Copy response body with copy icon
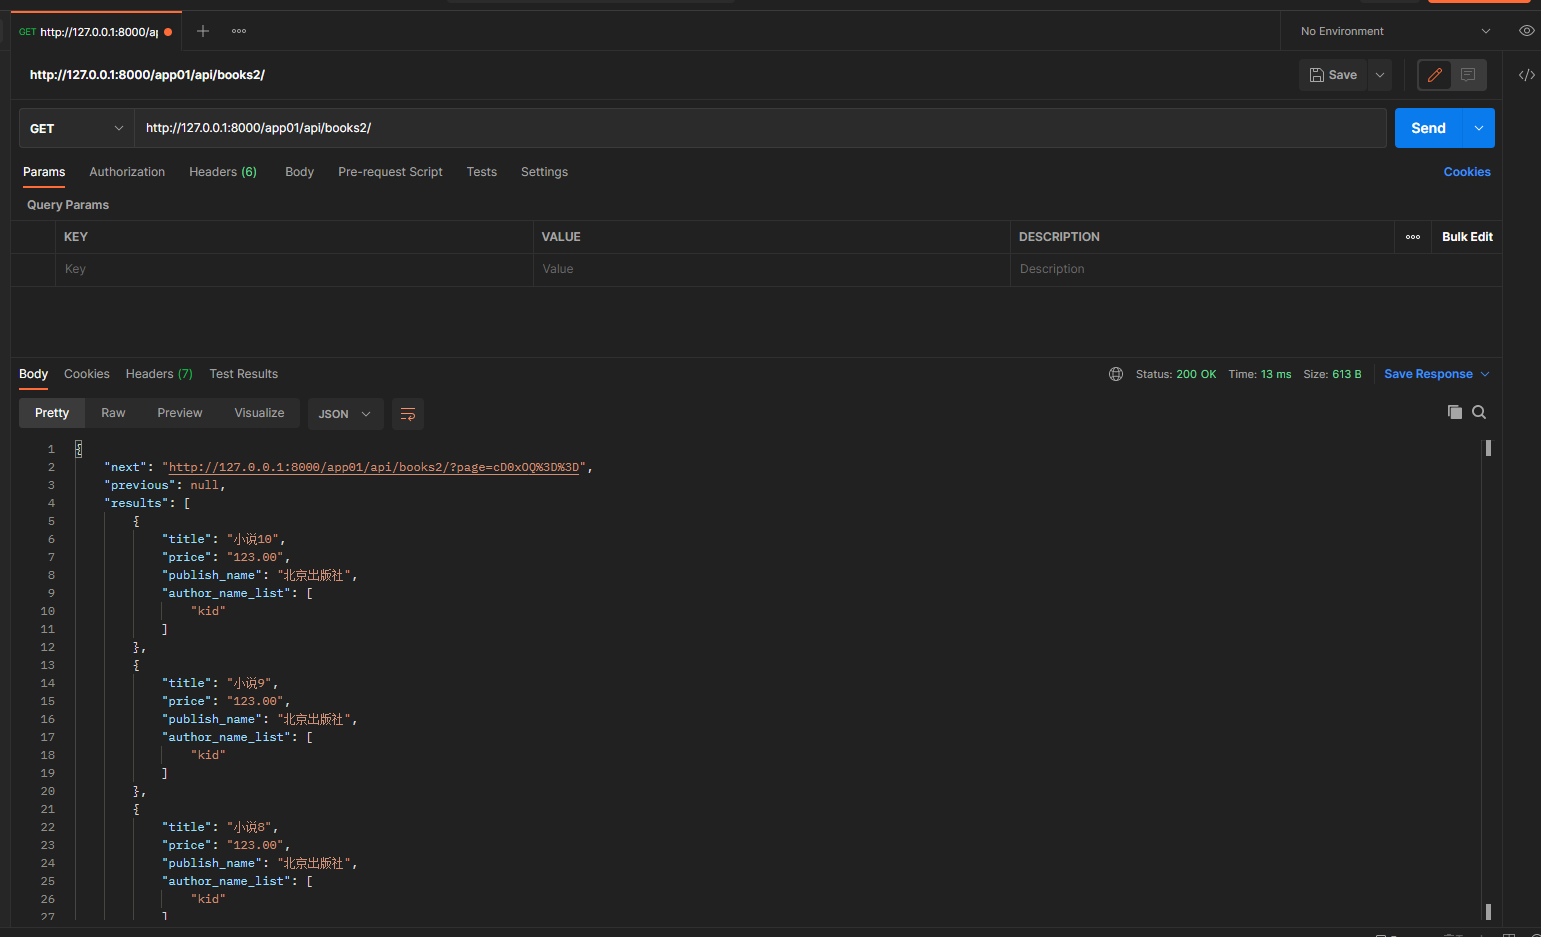 click(1455, 412)
